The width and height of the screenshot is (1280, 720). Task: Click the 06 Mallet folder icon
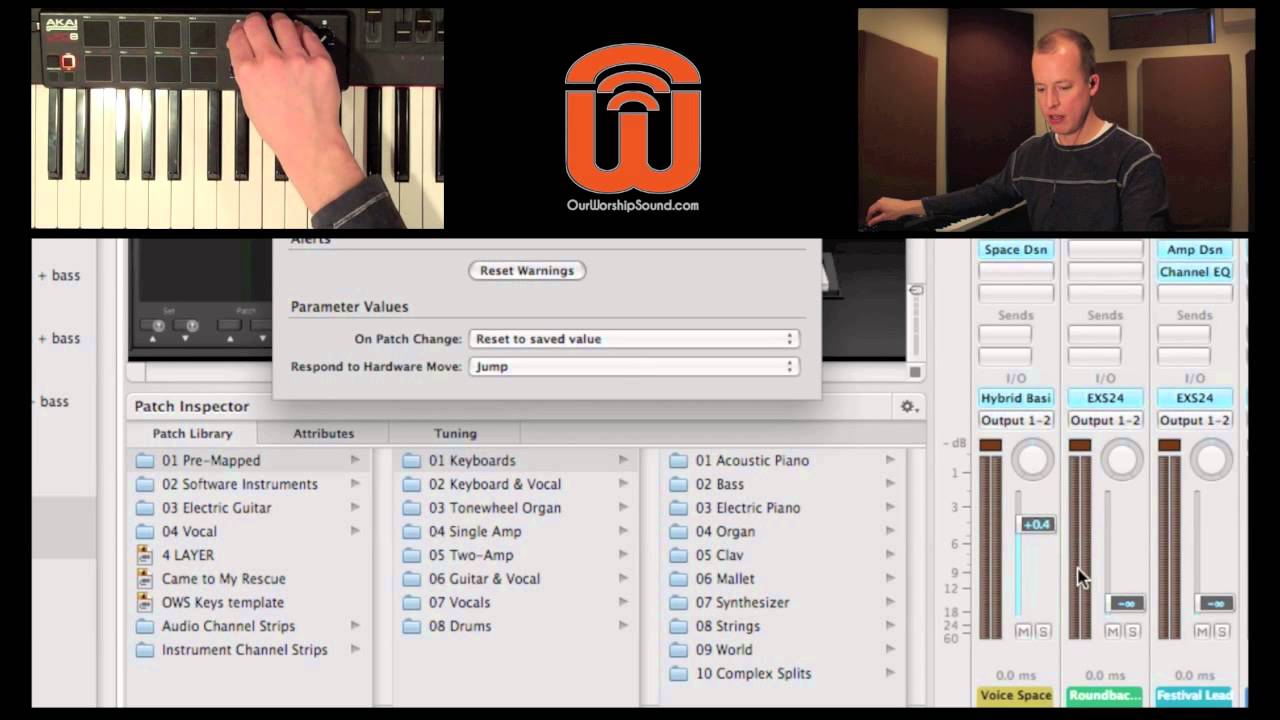[678, 579]
